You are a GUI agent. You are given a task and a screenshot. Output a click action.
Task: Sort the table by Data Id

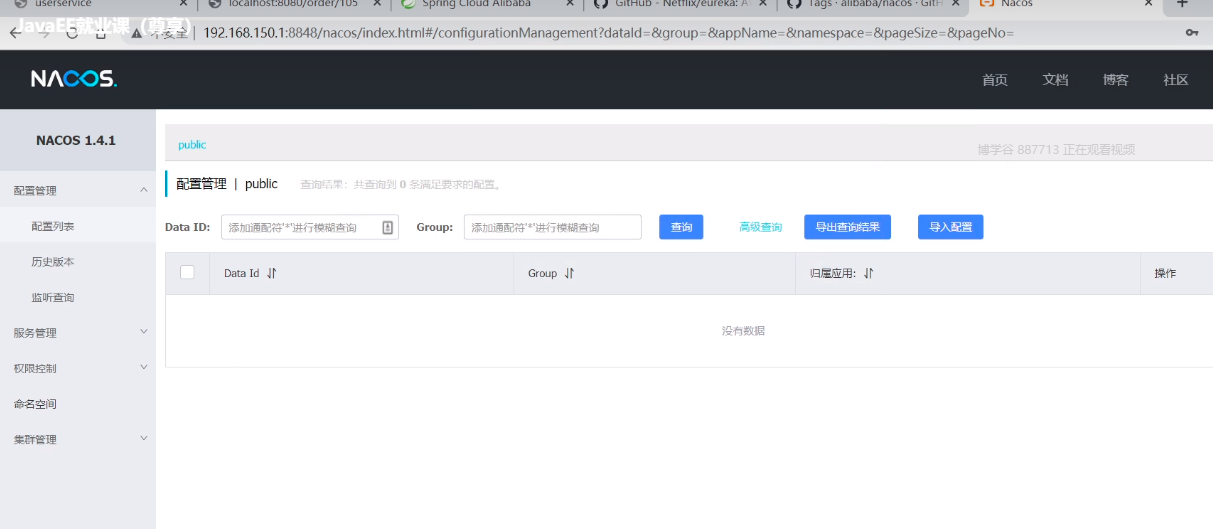pyautogui.click(x=272, y=273)
